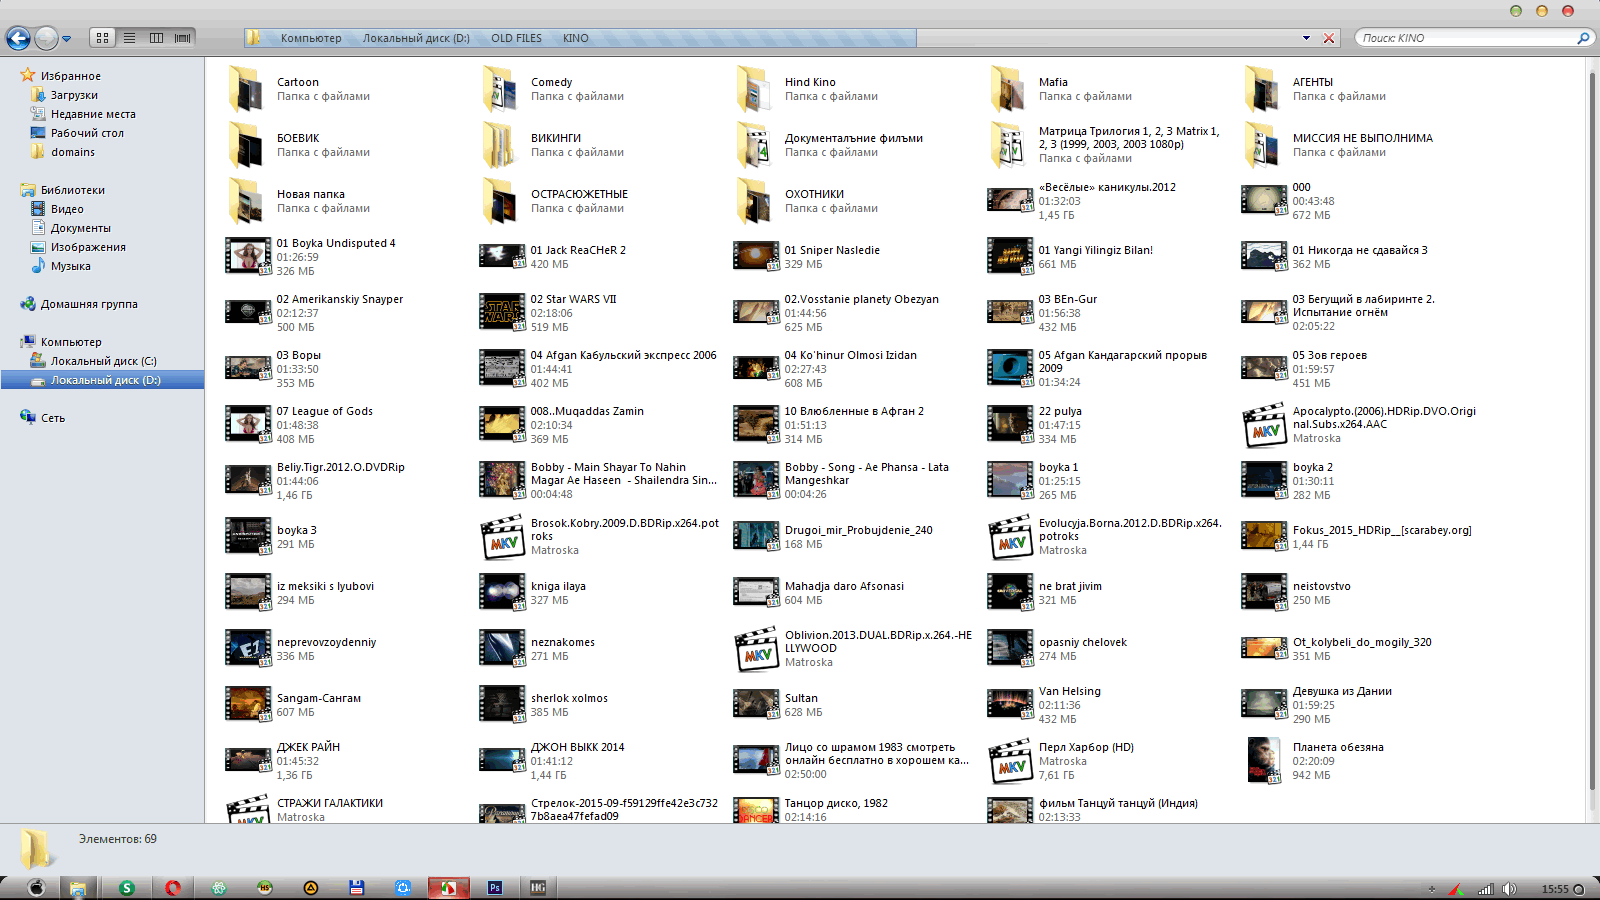This screenshot has height=900, width=1600.
Task: Click the Opera browser icon in taskbar
Action: (173, 887)
